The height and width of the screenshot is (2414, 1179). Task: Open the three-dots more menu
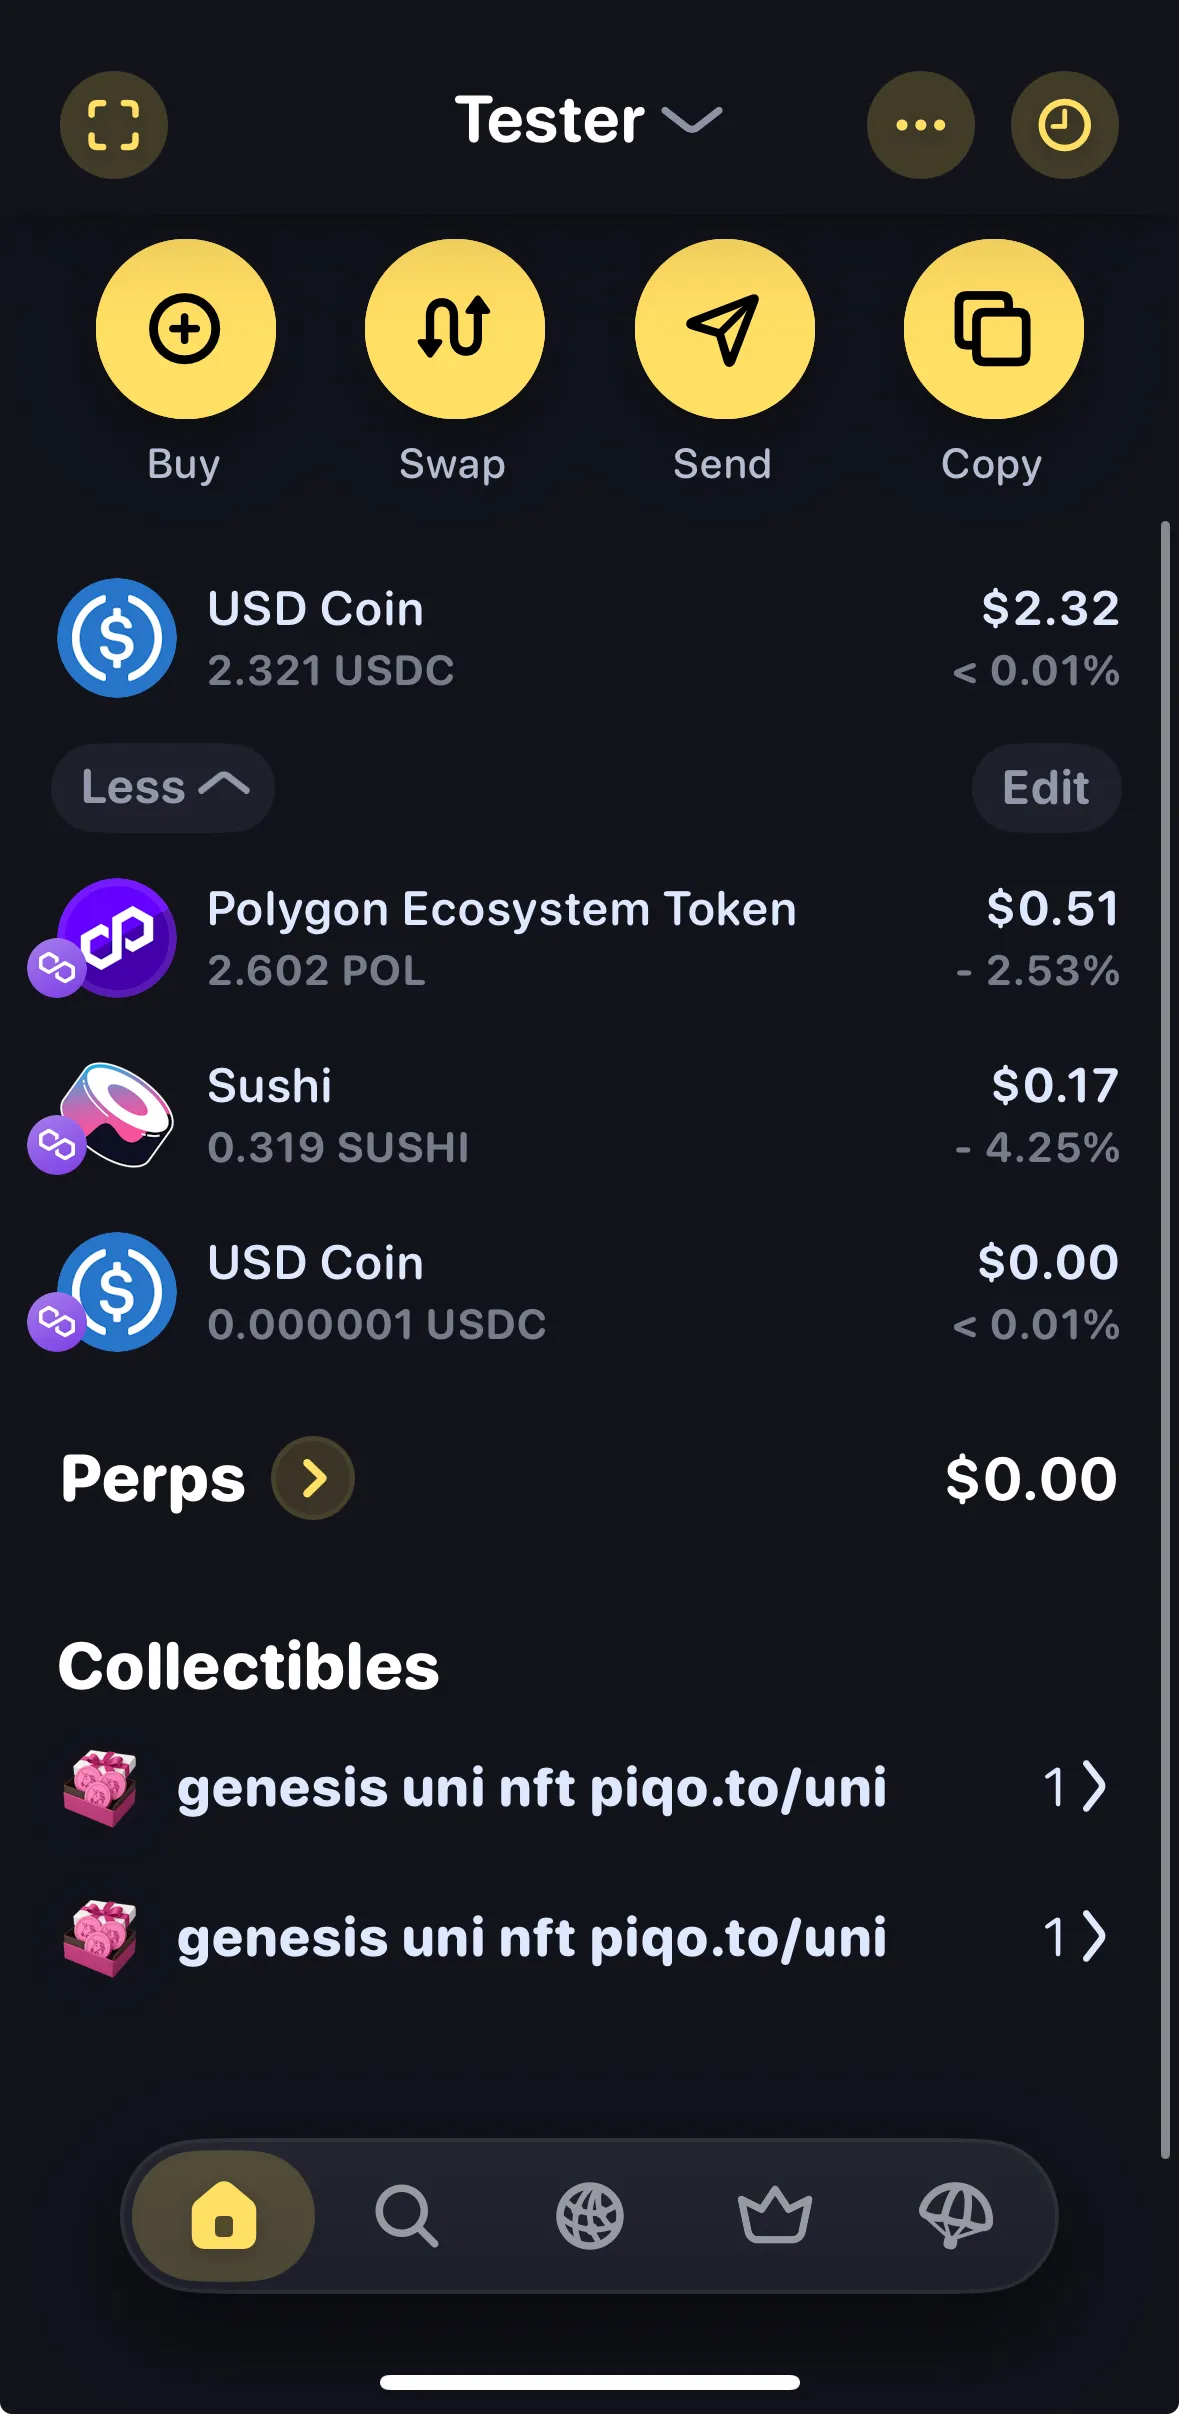point(920,125)
